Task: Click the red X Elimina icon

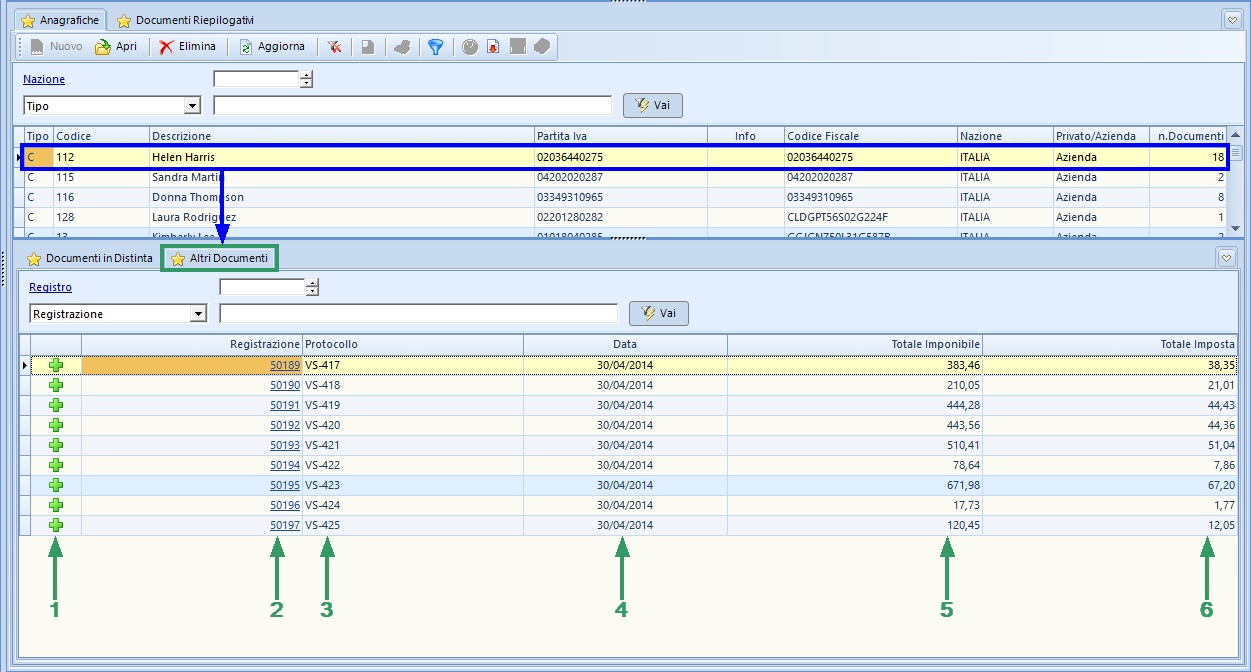Action: [x=166, y=47]
